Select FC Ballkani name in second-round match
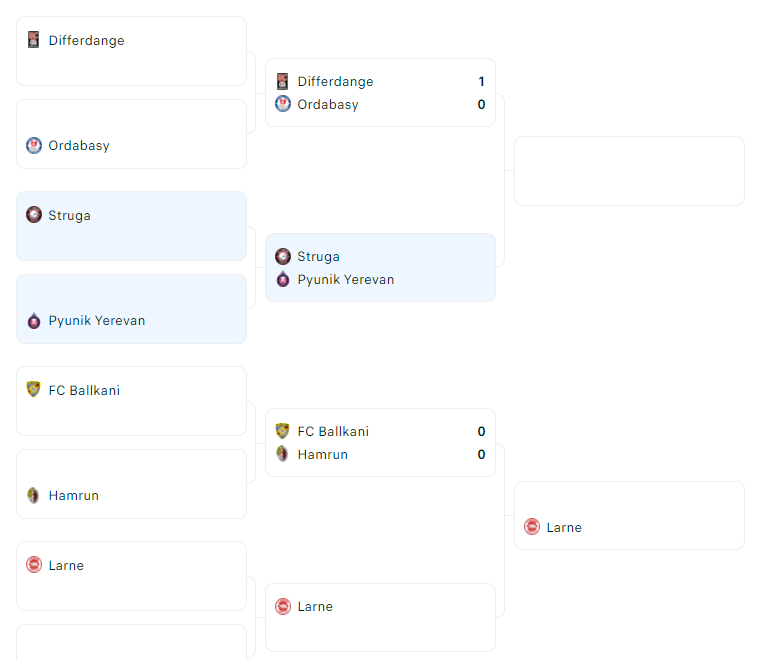761x660 pixels. (333, 431)
